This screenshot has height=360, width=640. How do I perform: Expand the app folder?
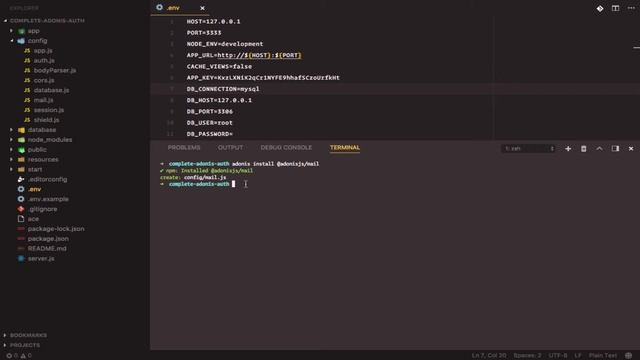coord(11,31)
